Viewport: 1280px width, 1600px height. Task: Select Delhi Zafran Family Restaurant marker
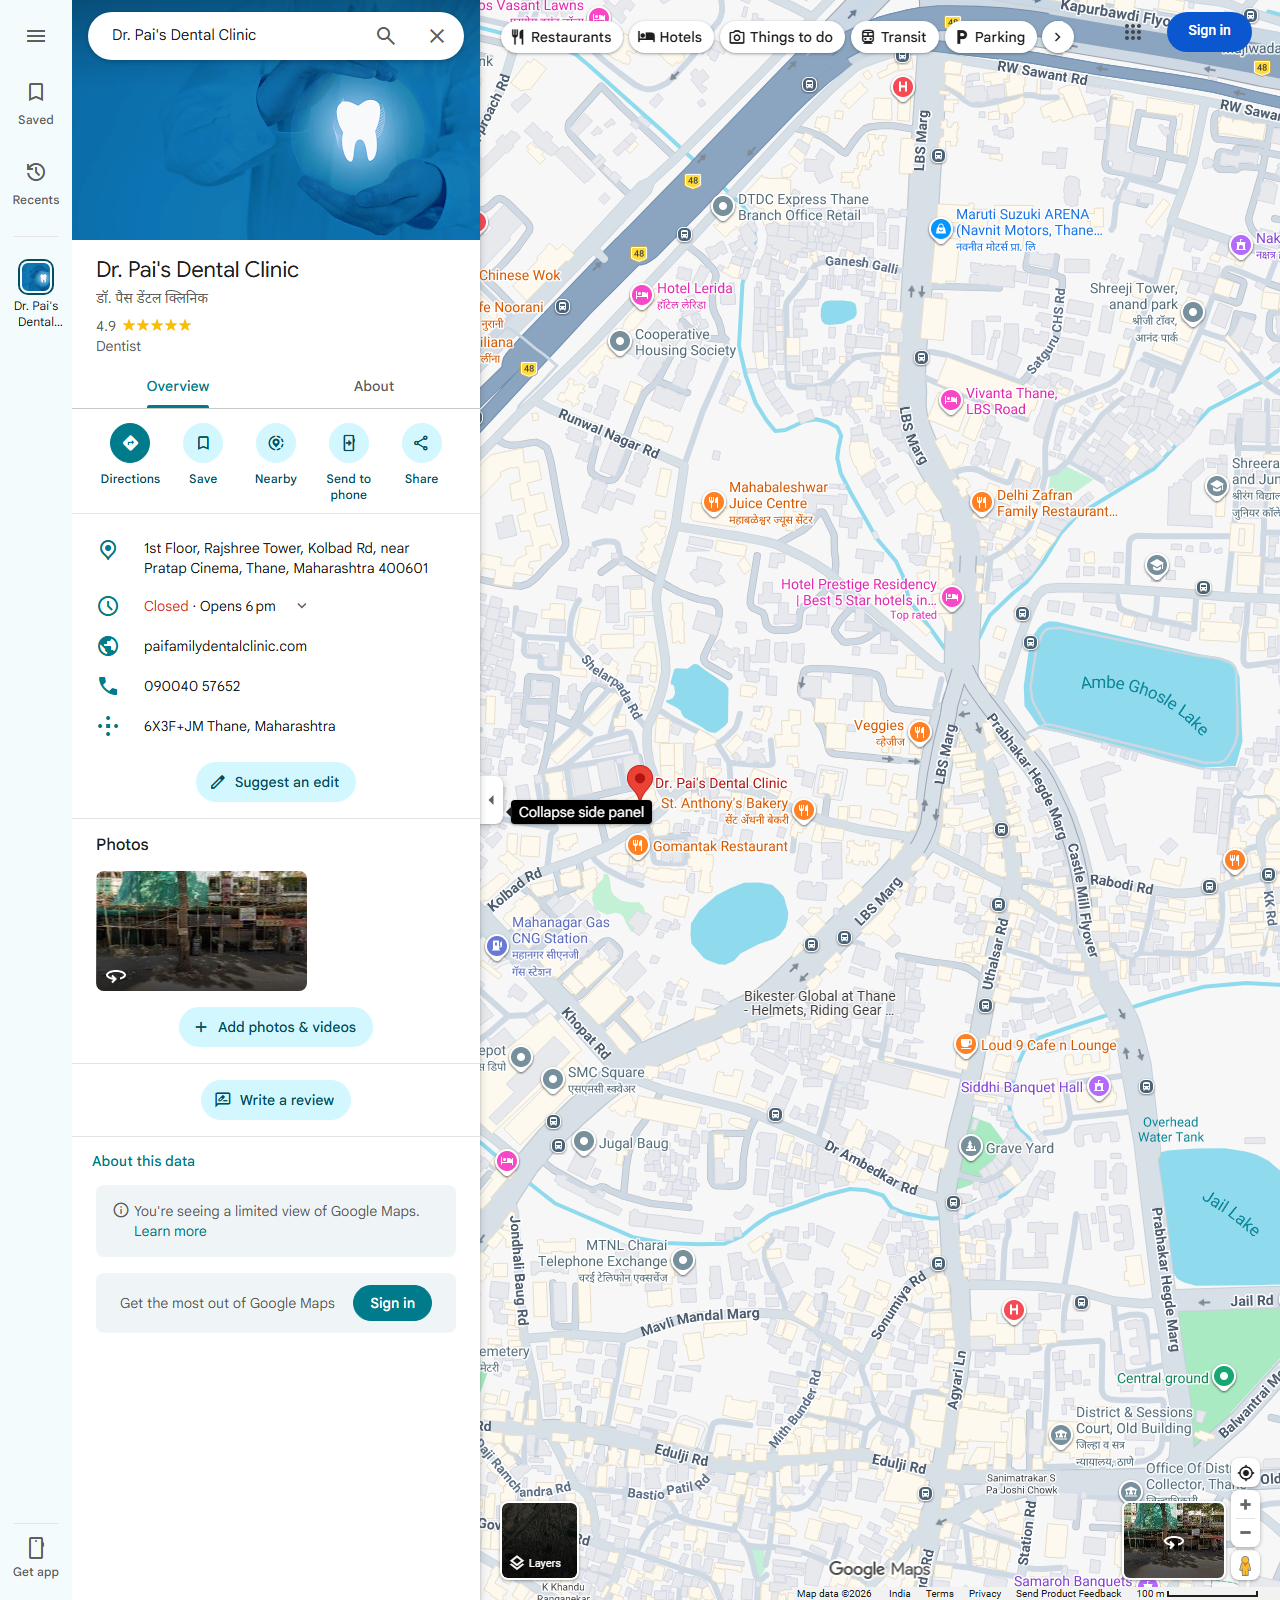click(982, 503)
